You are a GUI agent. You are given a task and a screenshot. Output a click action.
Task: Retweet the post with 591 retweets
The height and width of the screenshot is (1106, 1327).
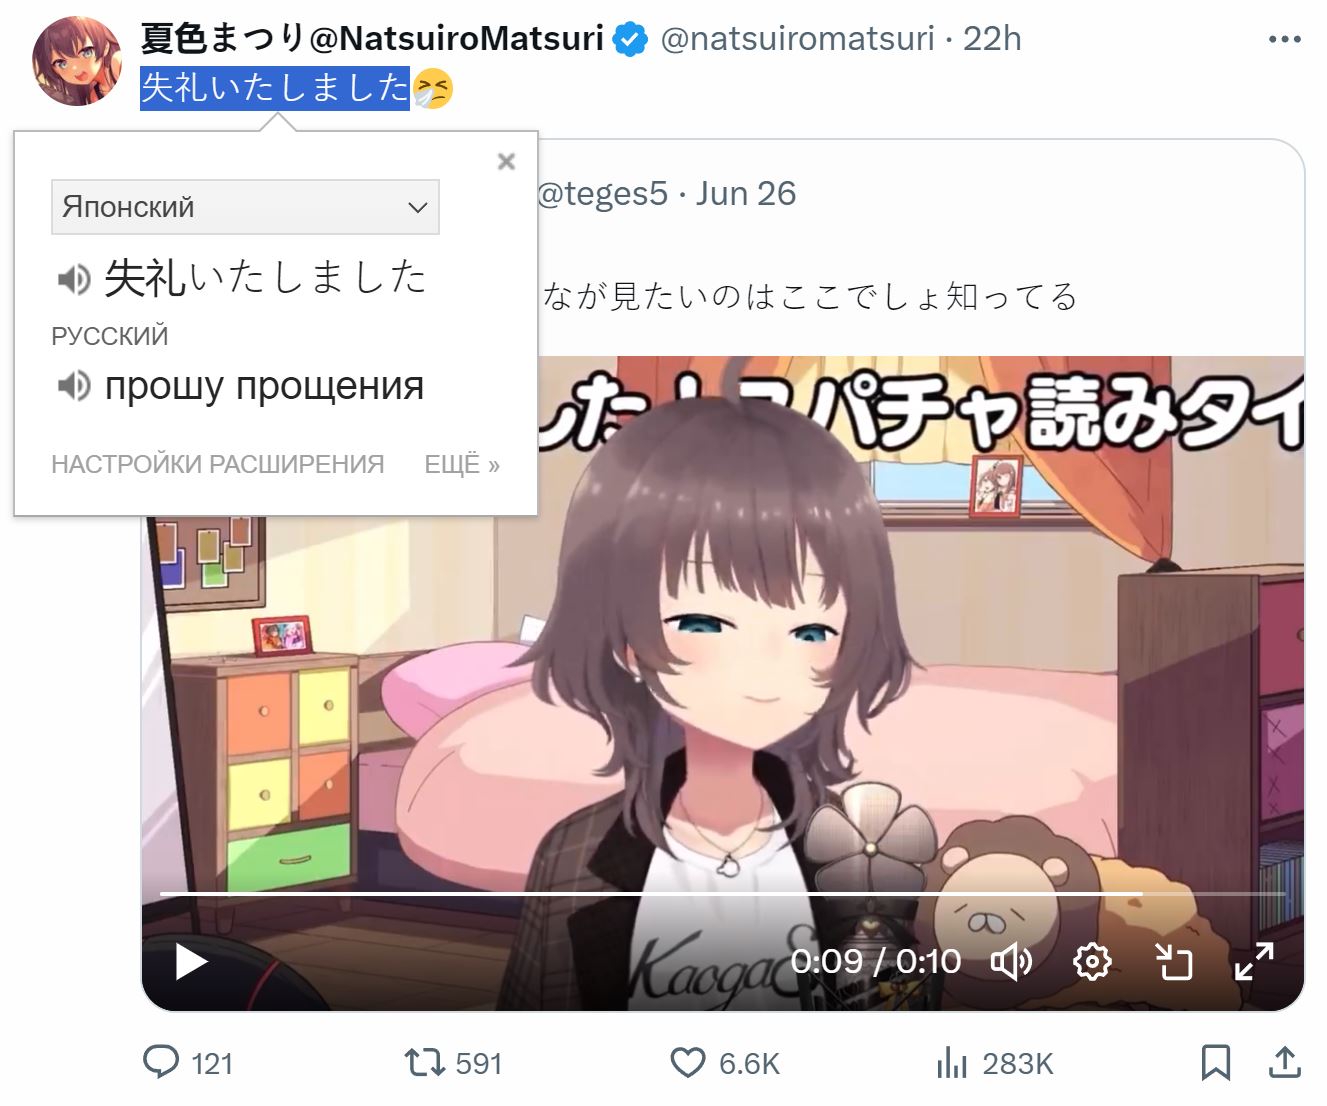click(x=453, y=1062)
